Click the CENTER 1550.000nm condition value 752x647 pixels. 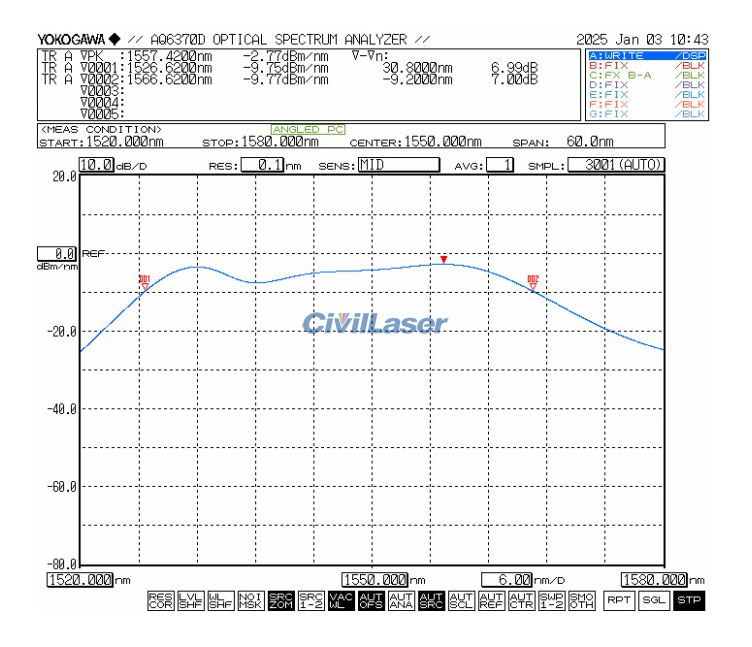[x=443, y=141]
